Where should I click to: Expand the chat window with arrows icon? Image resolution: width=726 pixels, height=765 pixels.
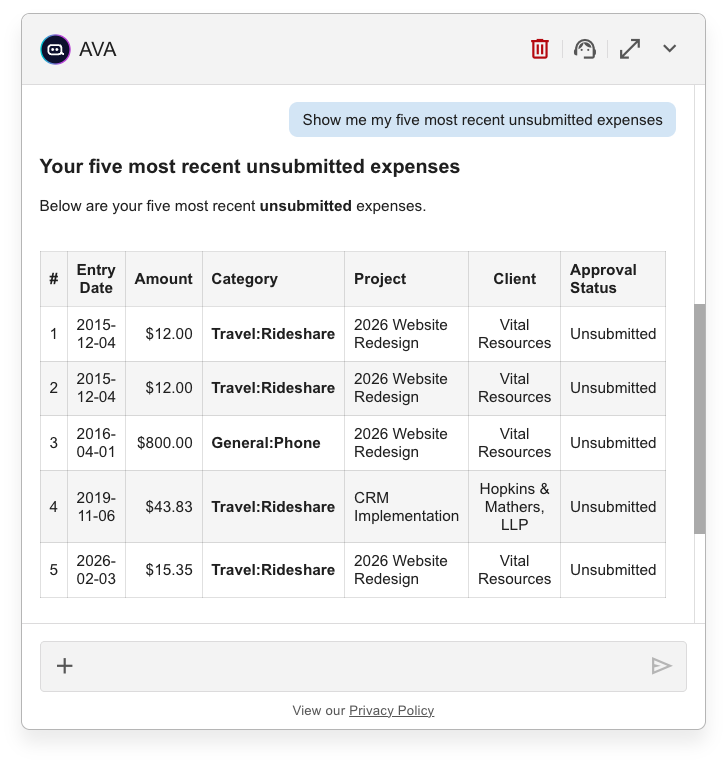coord(630,48)
